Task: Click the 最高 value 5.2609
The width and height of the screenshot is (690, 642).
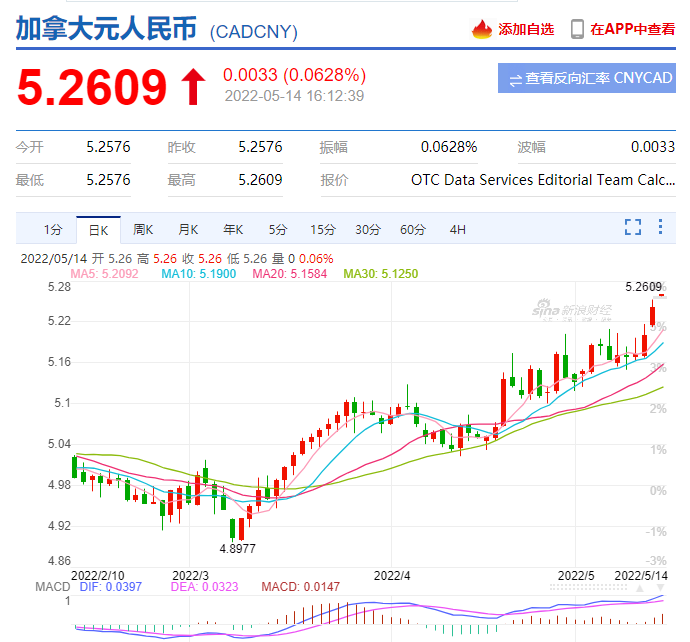Action: (x=260, y=180)
